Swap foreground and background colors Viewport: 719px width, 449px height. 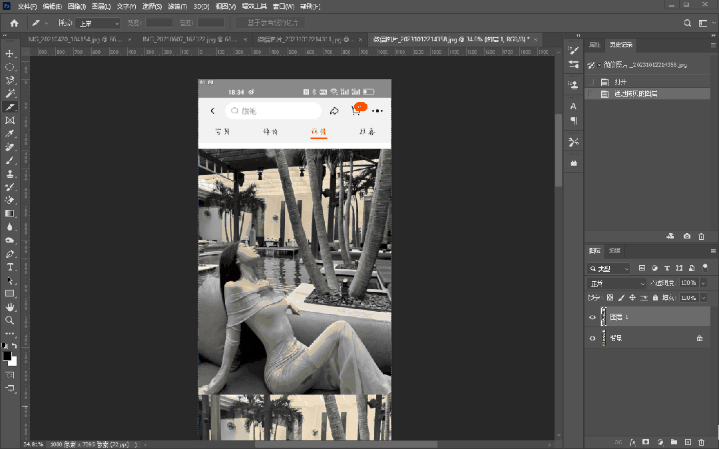(x=15, y=345)
